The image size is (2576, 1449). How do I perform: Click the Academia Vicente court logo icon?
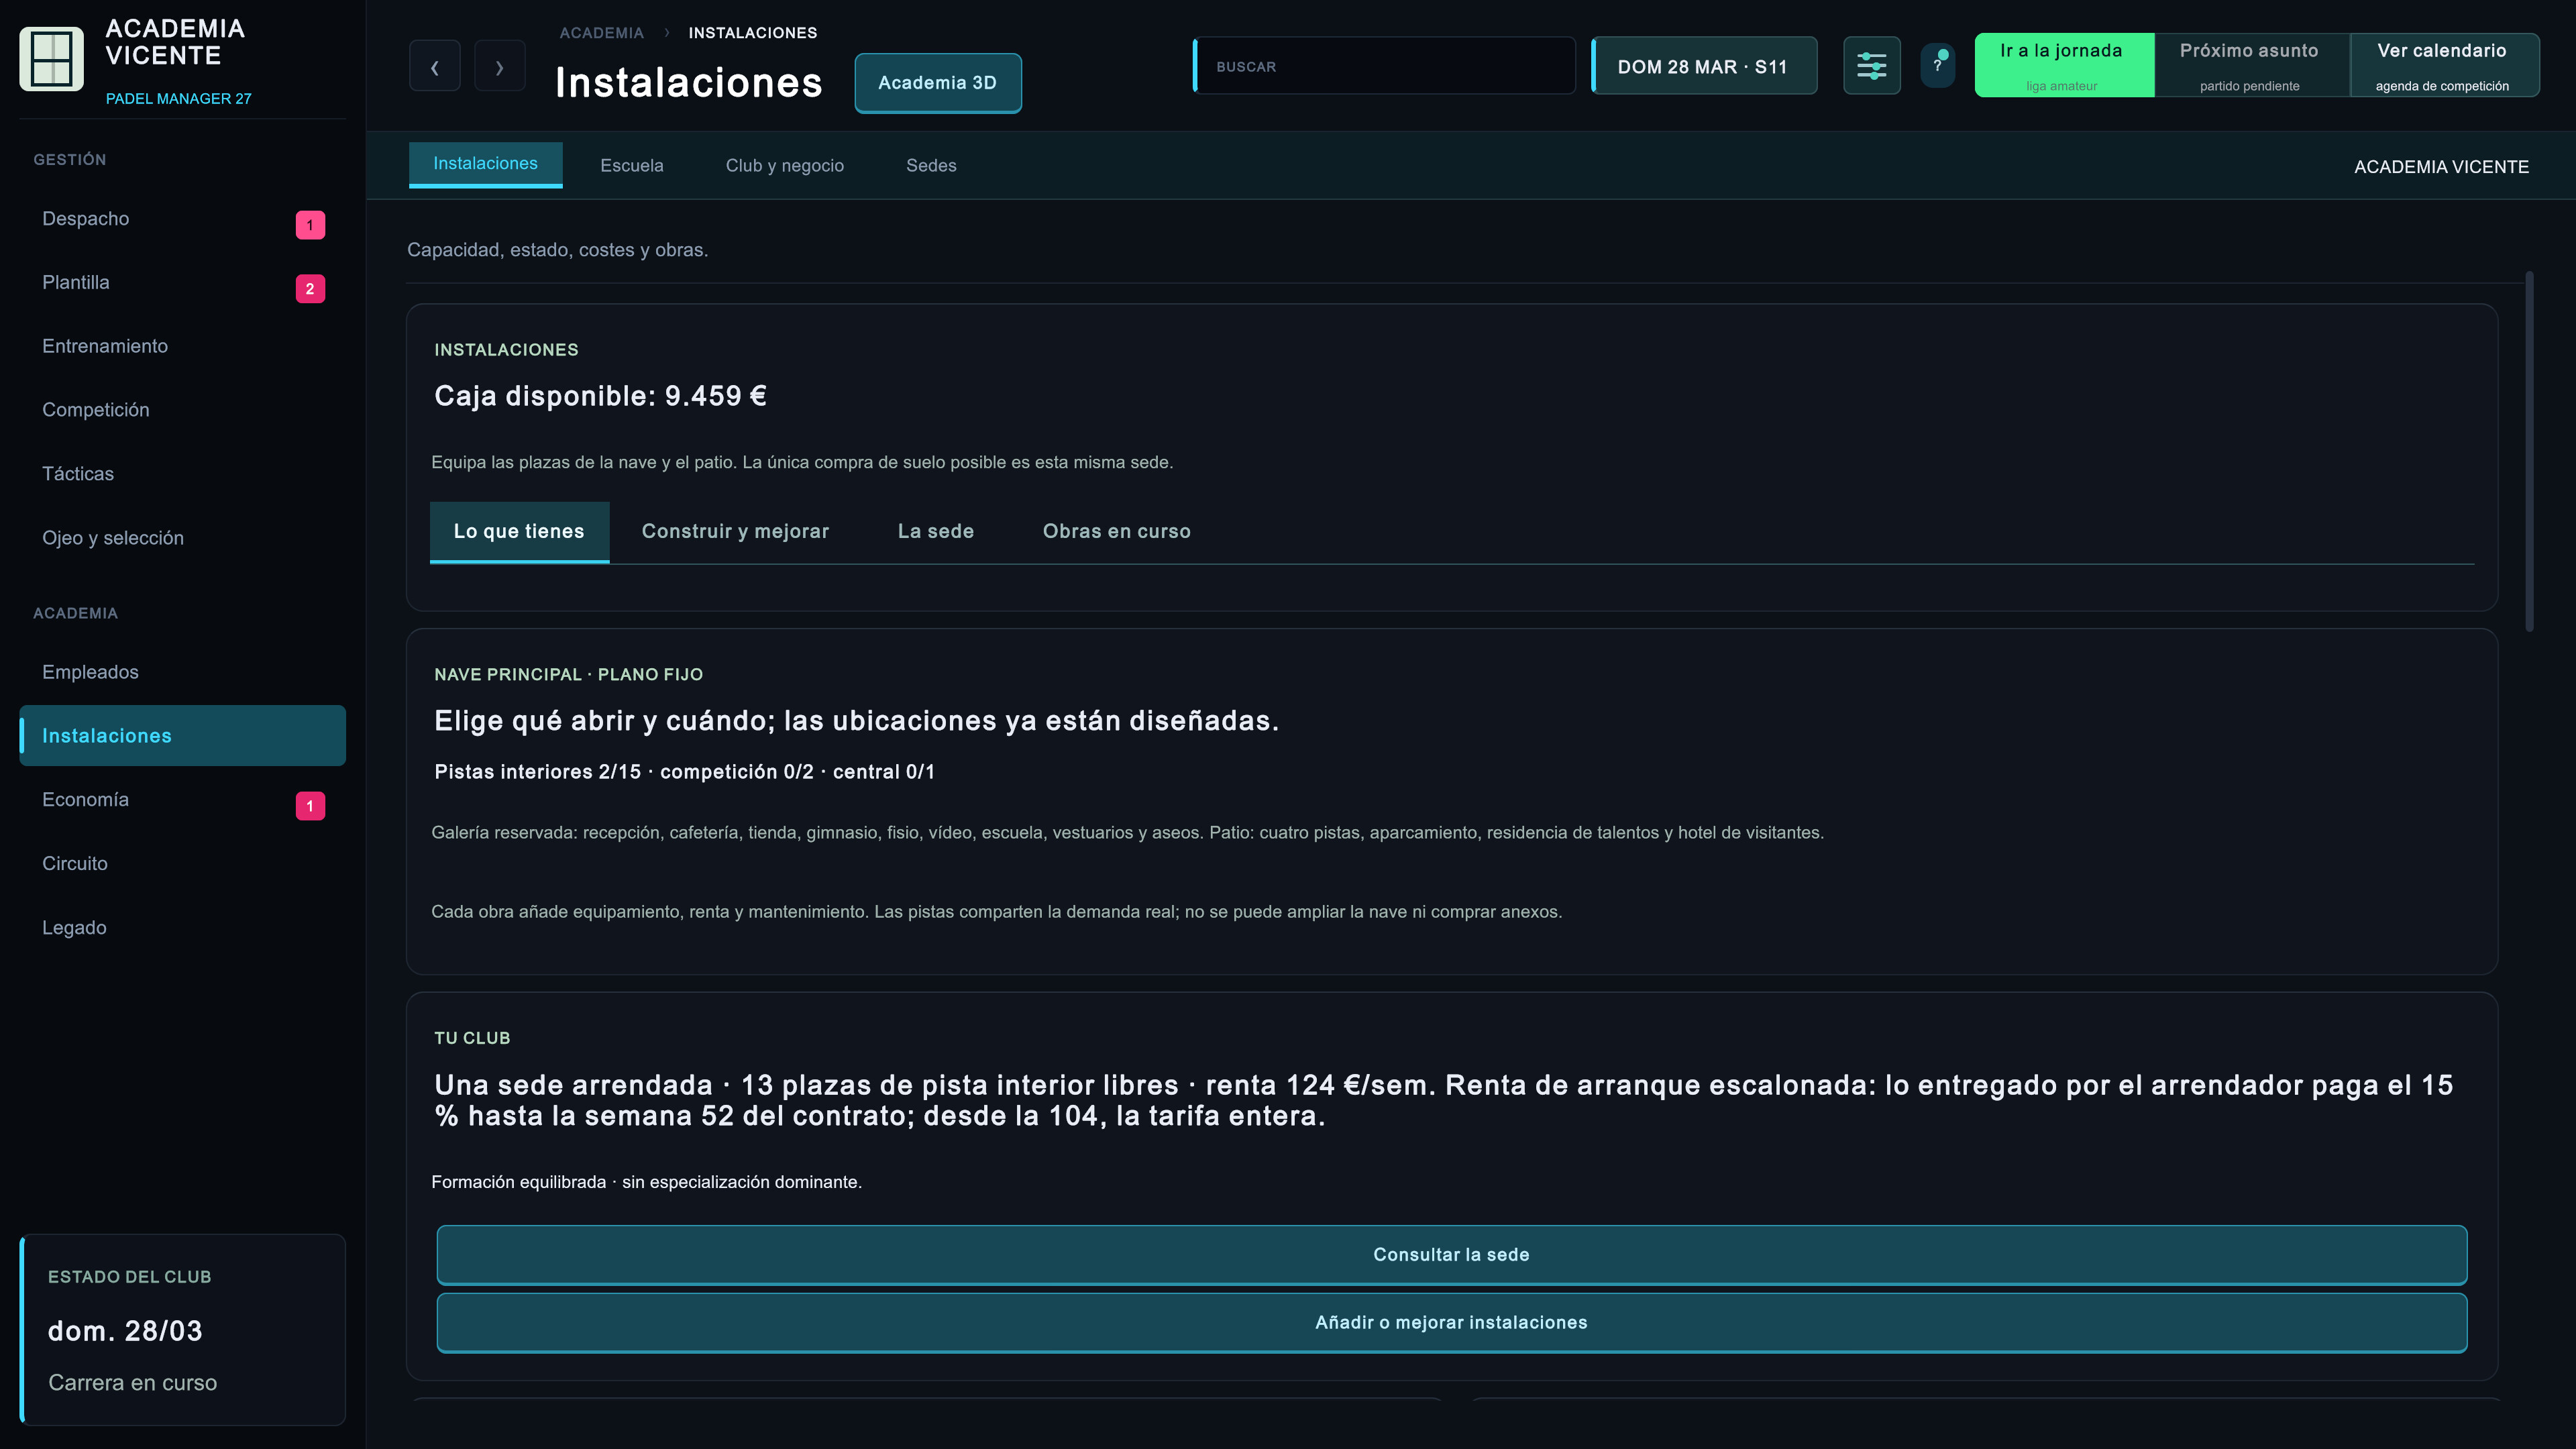pos(51,58)
